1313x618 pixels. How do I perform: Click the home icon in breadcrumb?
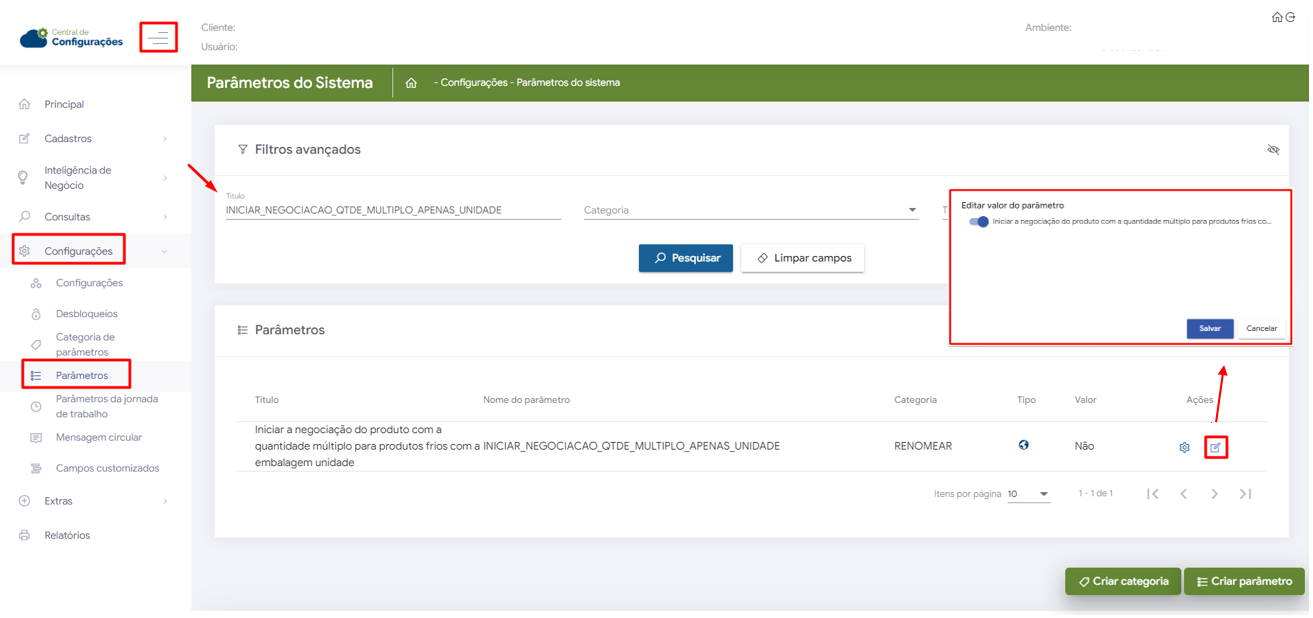pos(411,83)
